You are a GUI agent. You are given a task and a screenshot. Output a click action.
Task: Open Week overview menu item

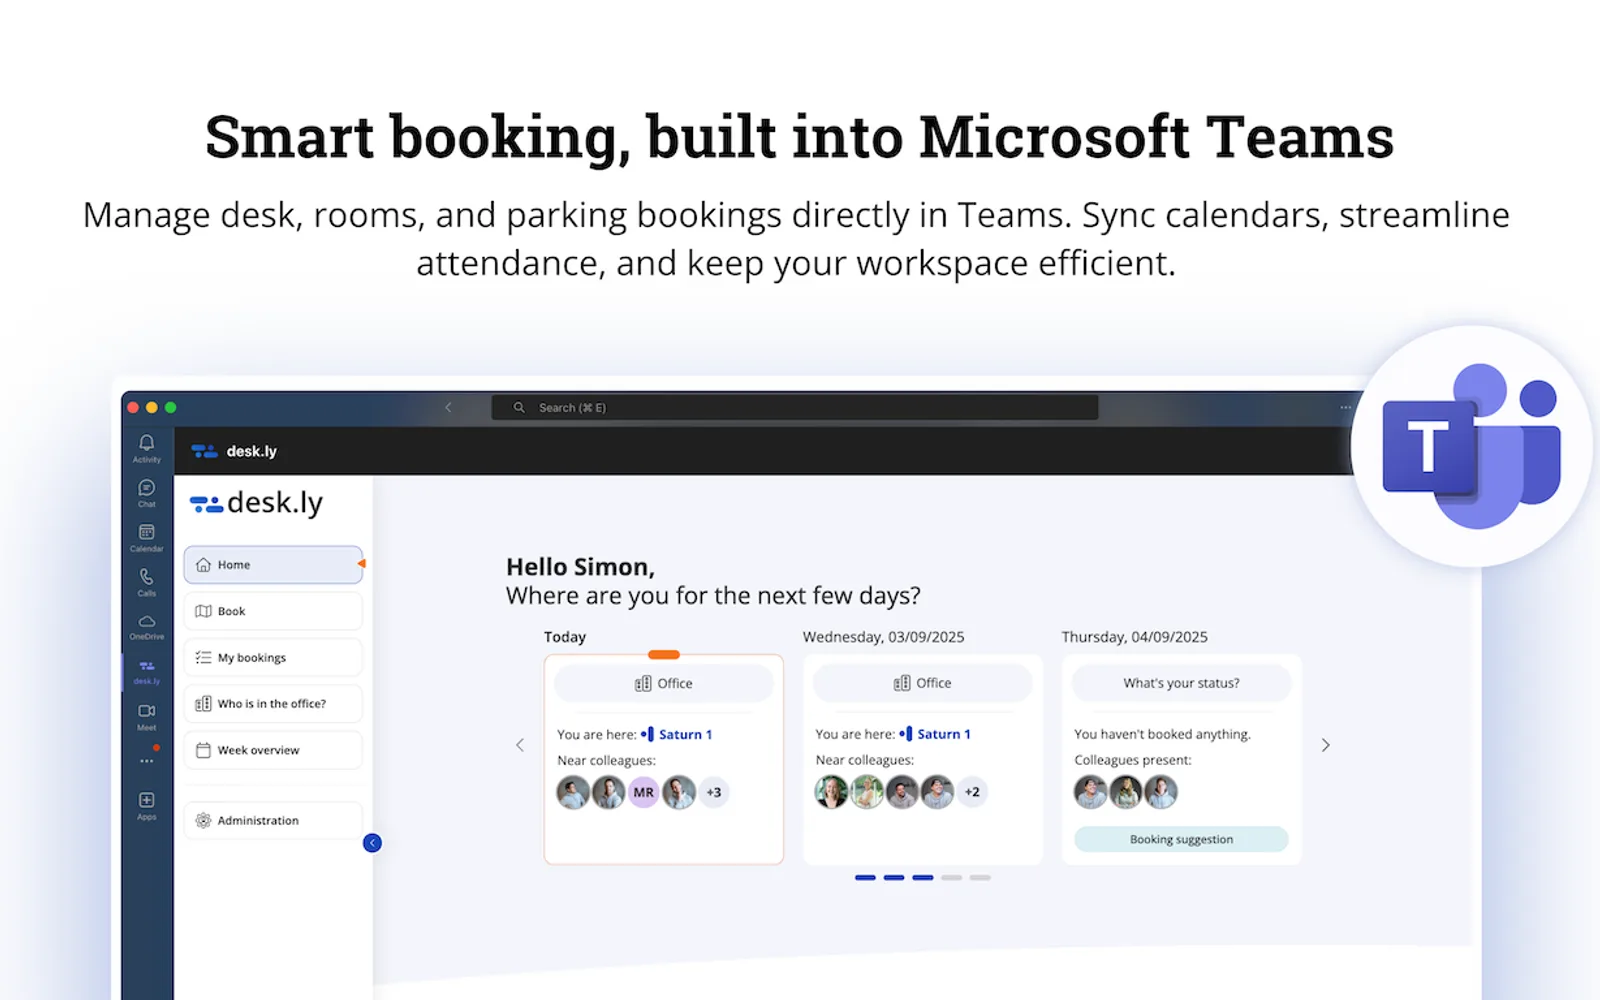[x=273, y=750]
